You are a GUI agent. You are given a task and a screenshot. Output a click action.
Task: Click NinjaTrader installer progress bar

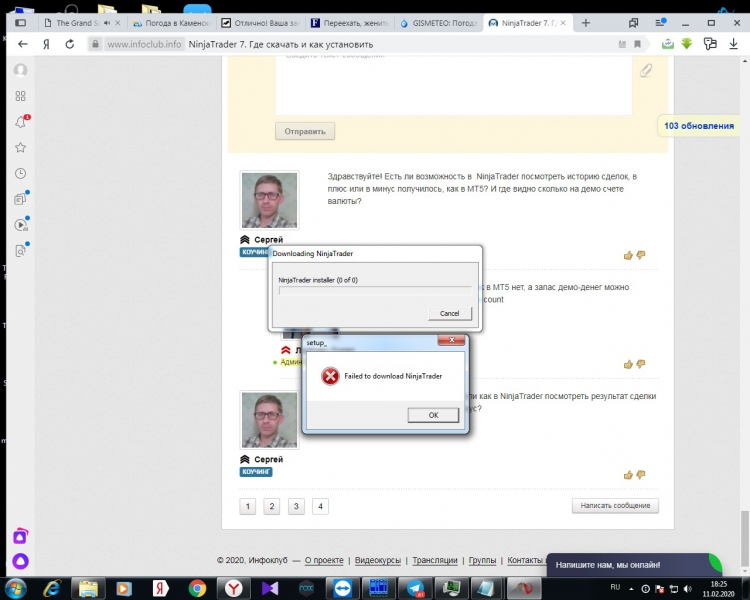tap(375, 290)
